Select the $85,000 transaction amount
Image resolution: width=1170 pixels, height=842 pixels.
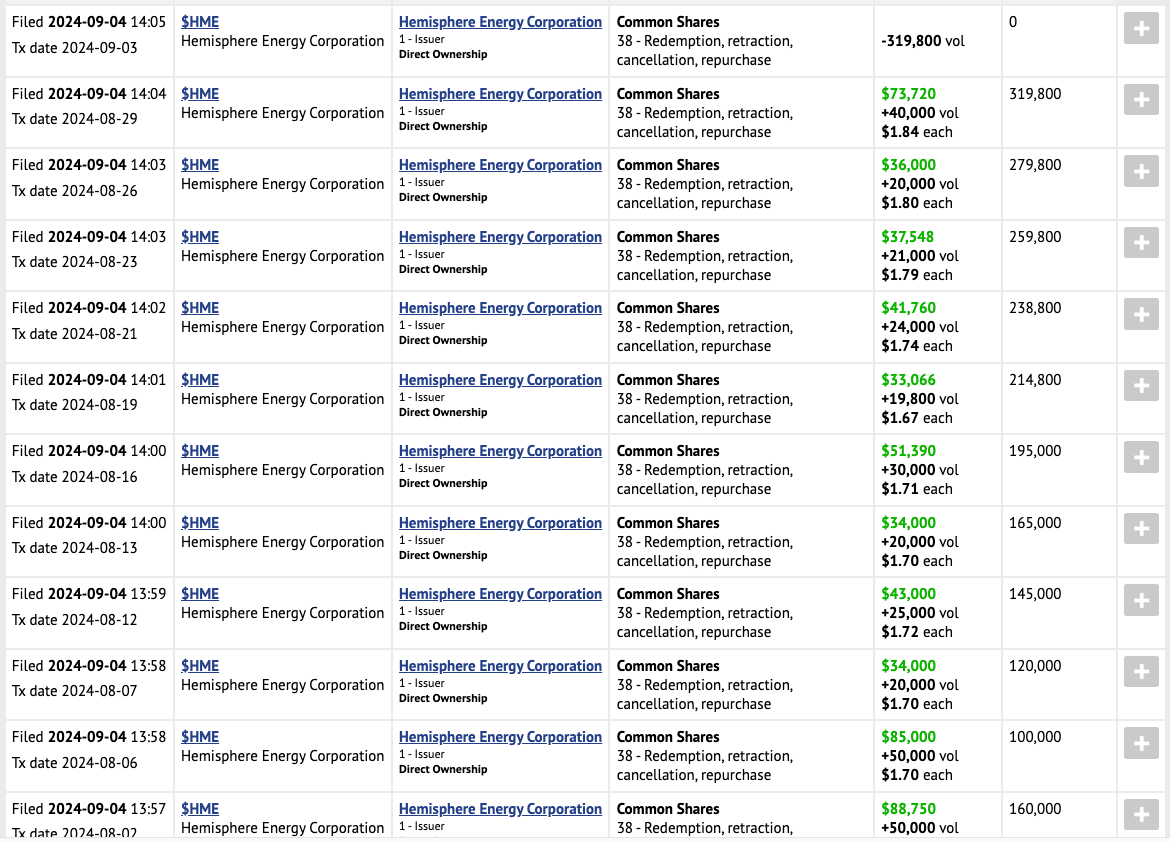(908, 737)
